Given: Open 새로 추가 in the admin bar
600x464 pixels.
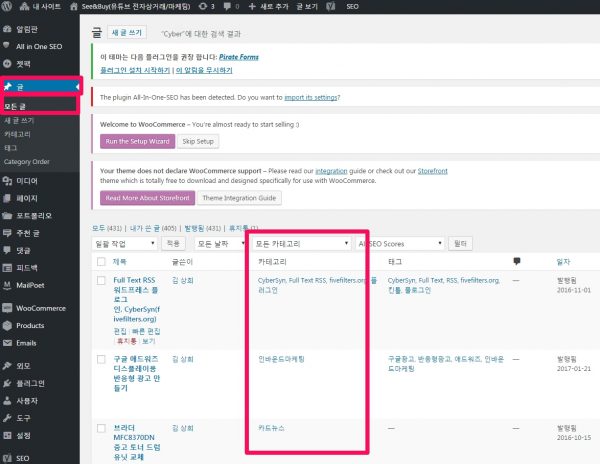Looking at the screenshot, I should [268, 7].
